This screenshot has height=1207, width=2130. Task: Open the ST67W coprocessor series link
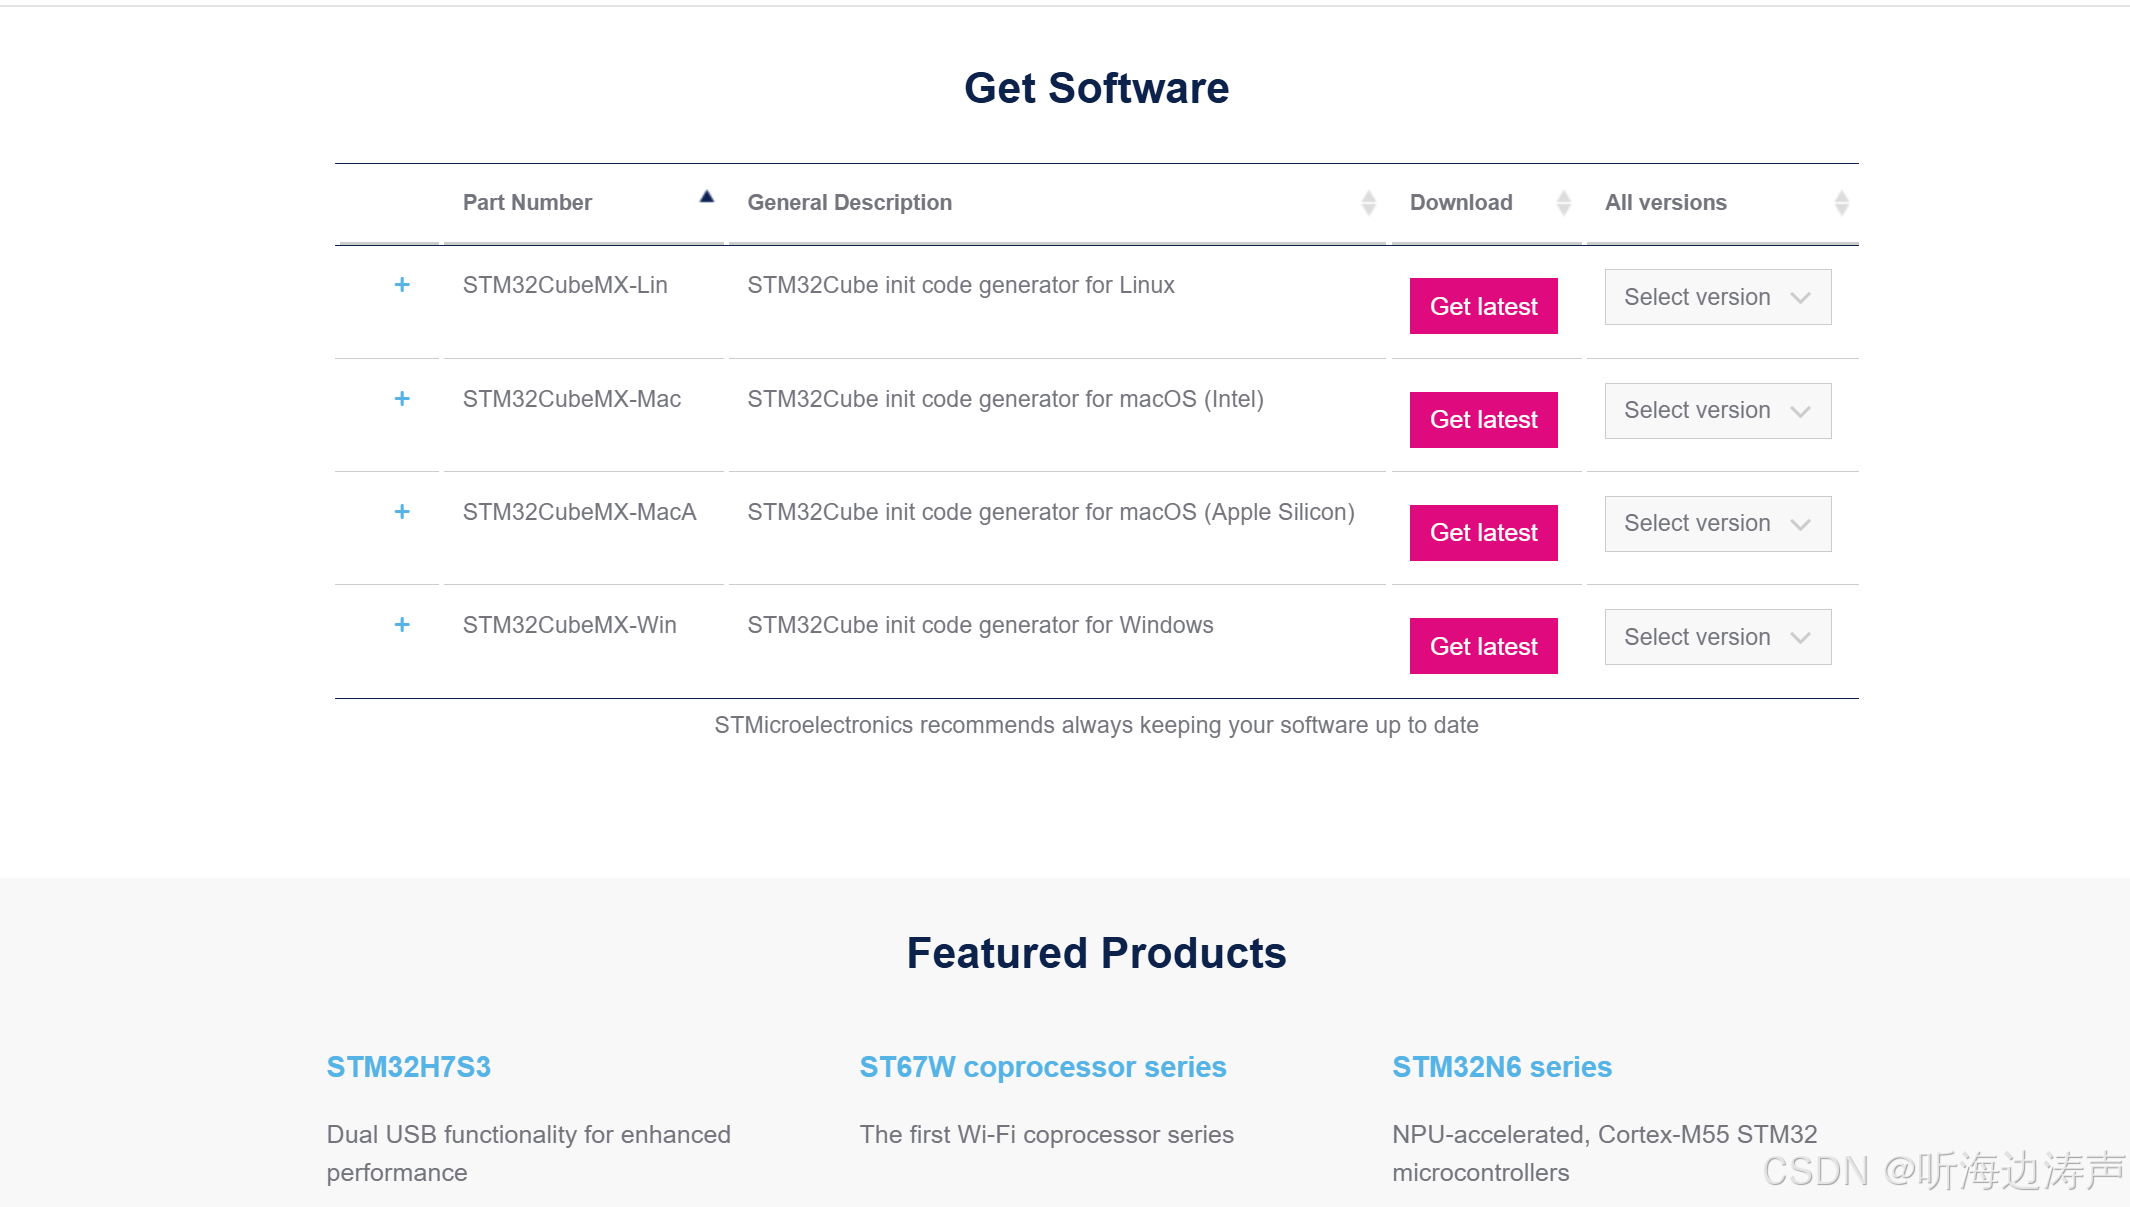click(x=1043, y=1067)
